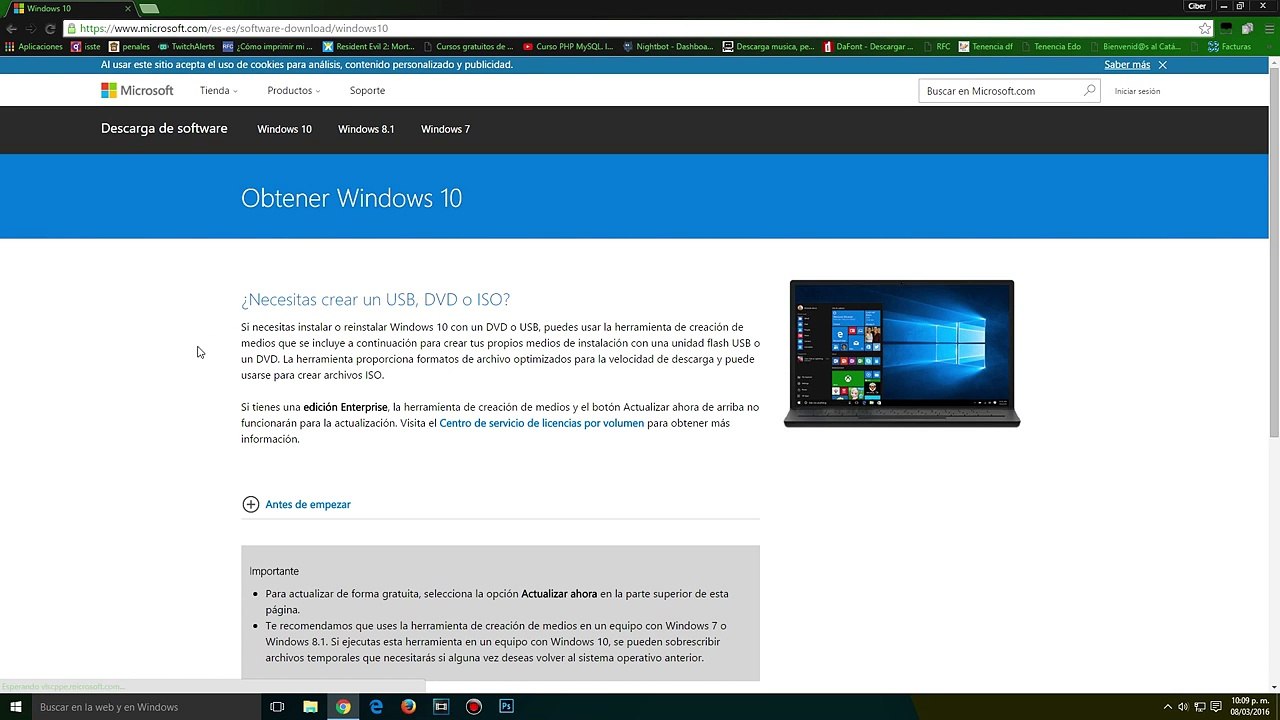Dismiss the cookie banner with the X
This screenshot has height=720, width=1280.
1162,65
